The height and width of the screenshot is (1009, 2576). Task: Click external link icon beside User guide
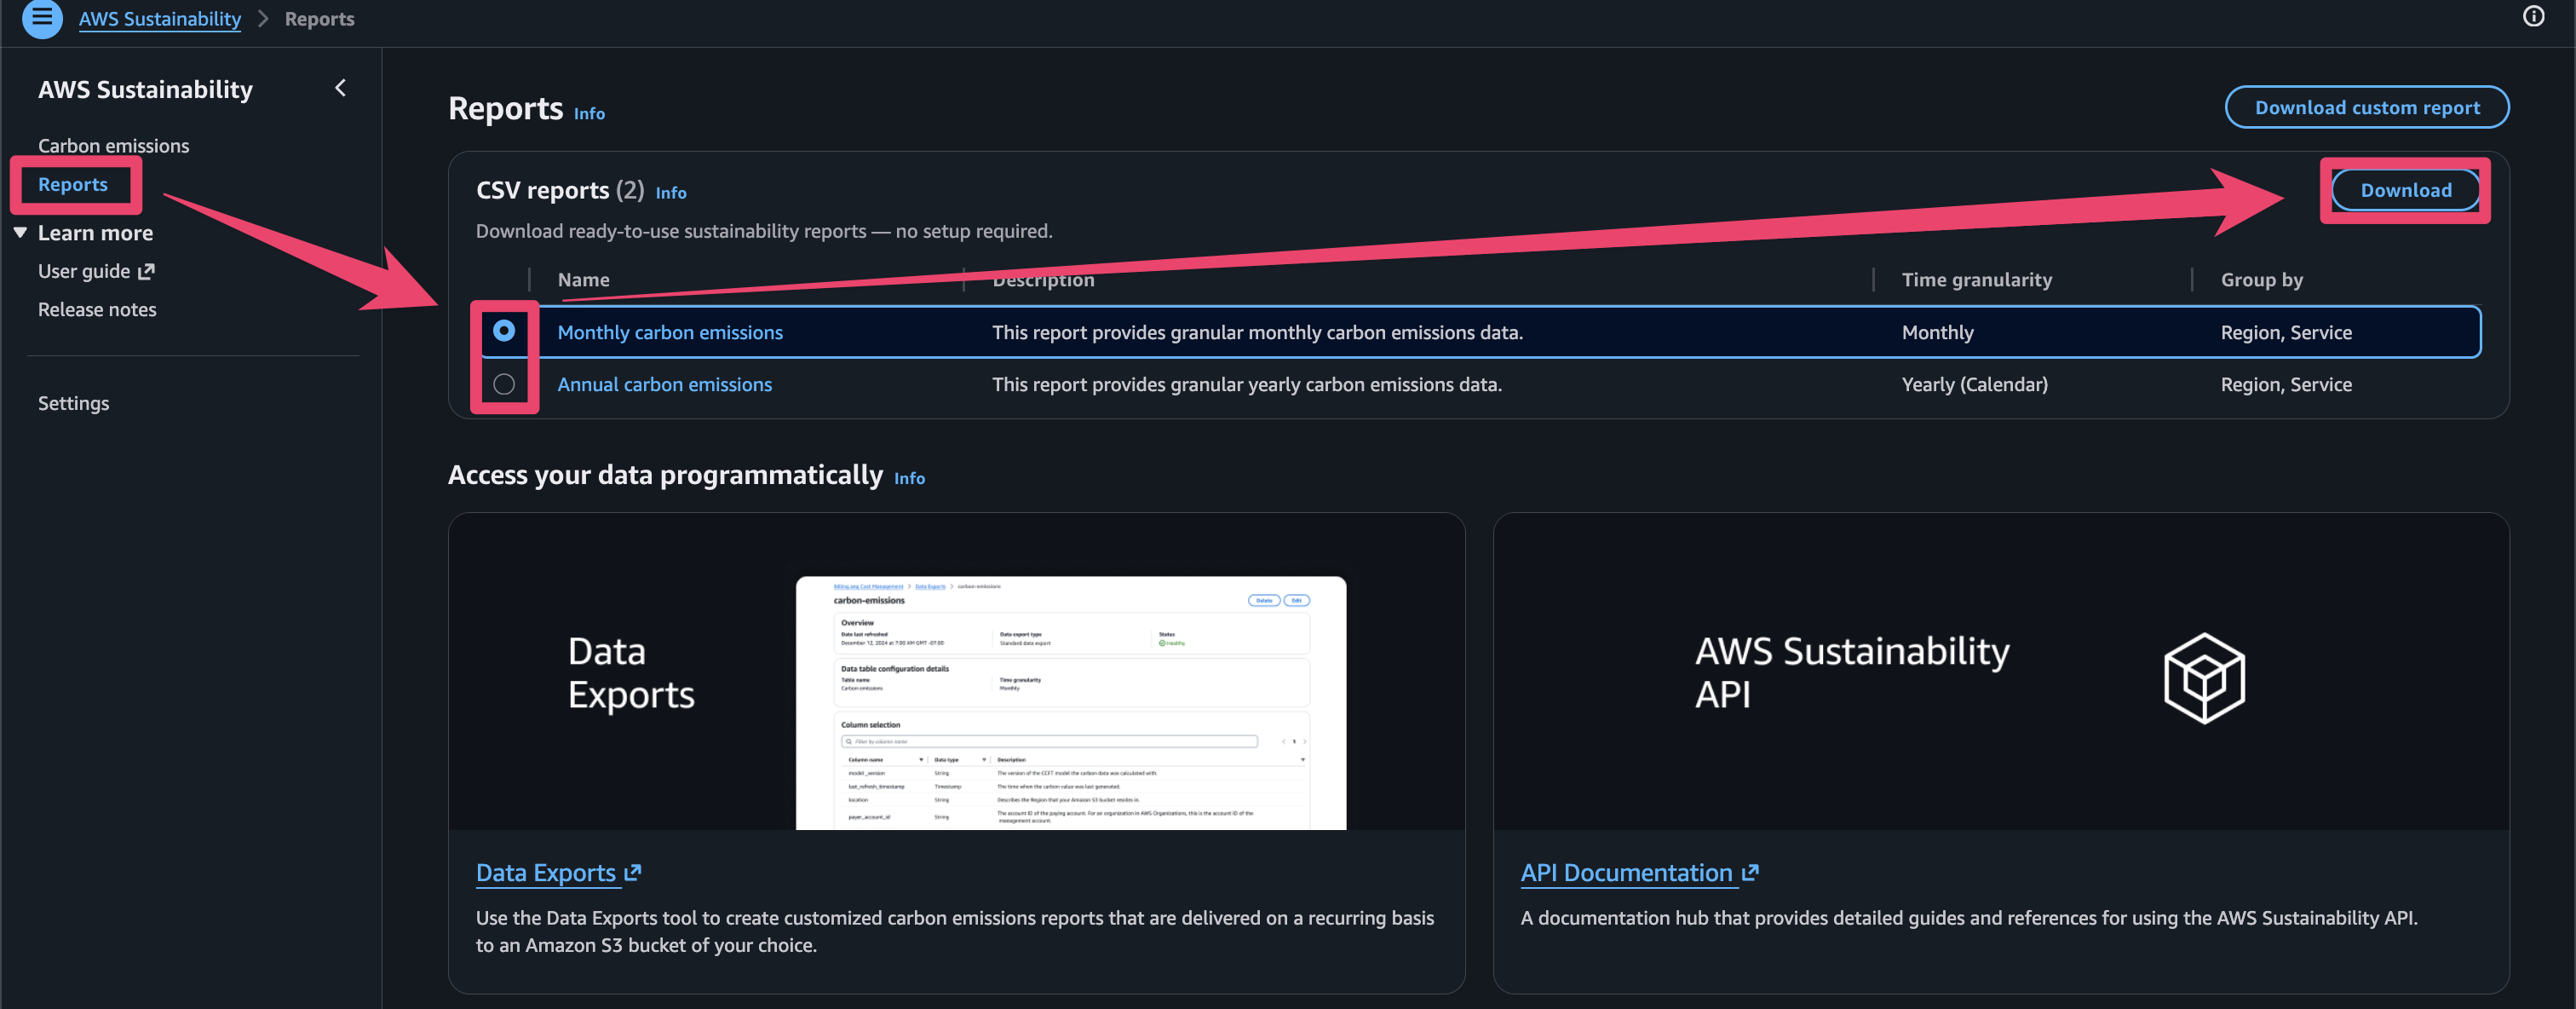(147, 271)
